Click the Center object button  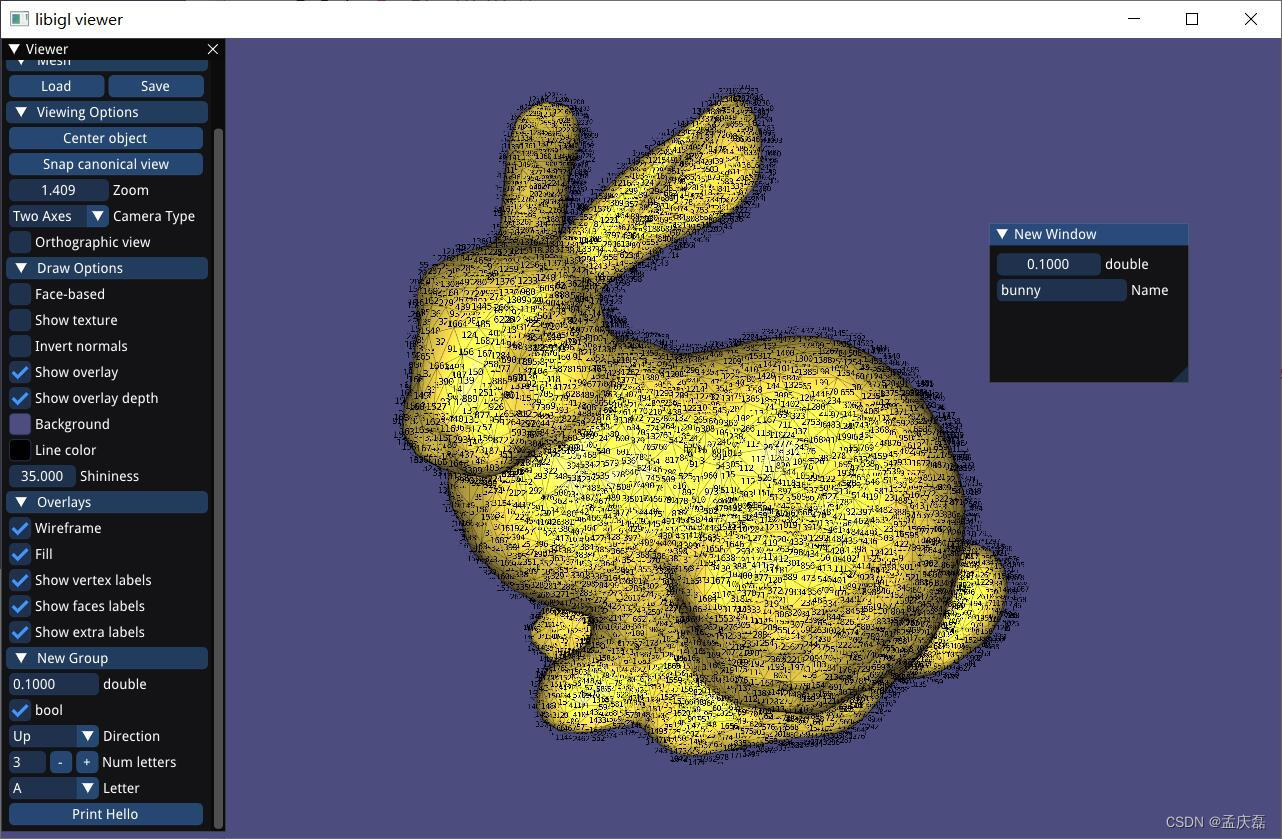[x=105, y=138]
